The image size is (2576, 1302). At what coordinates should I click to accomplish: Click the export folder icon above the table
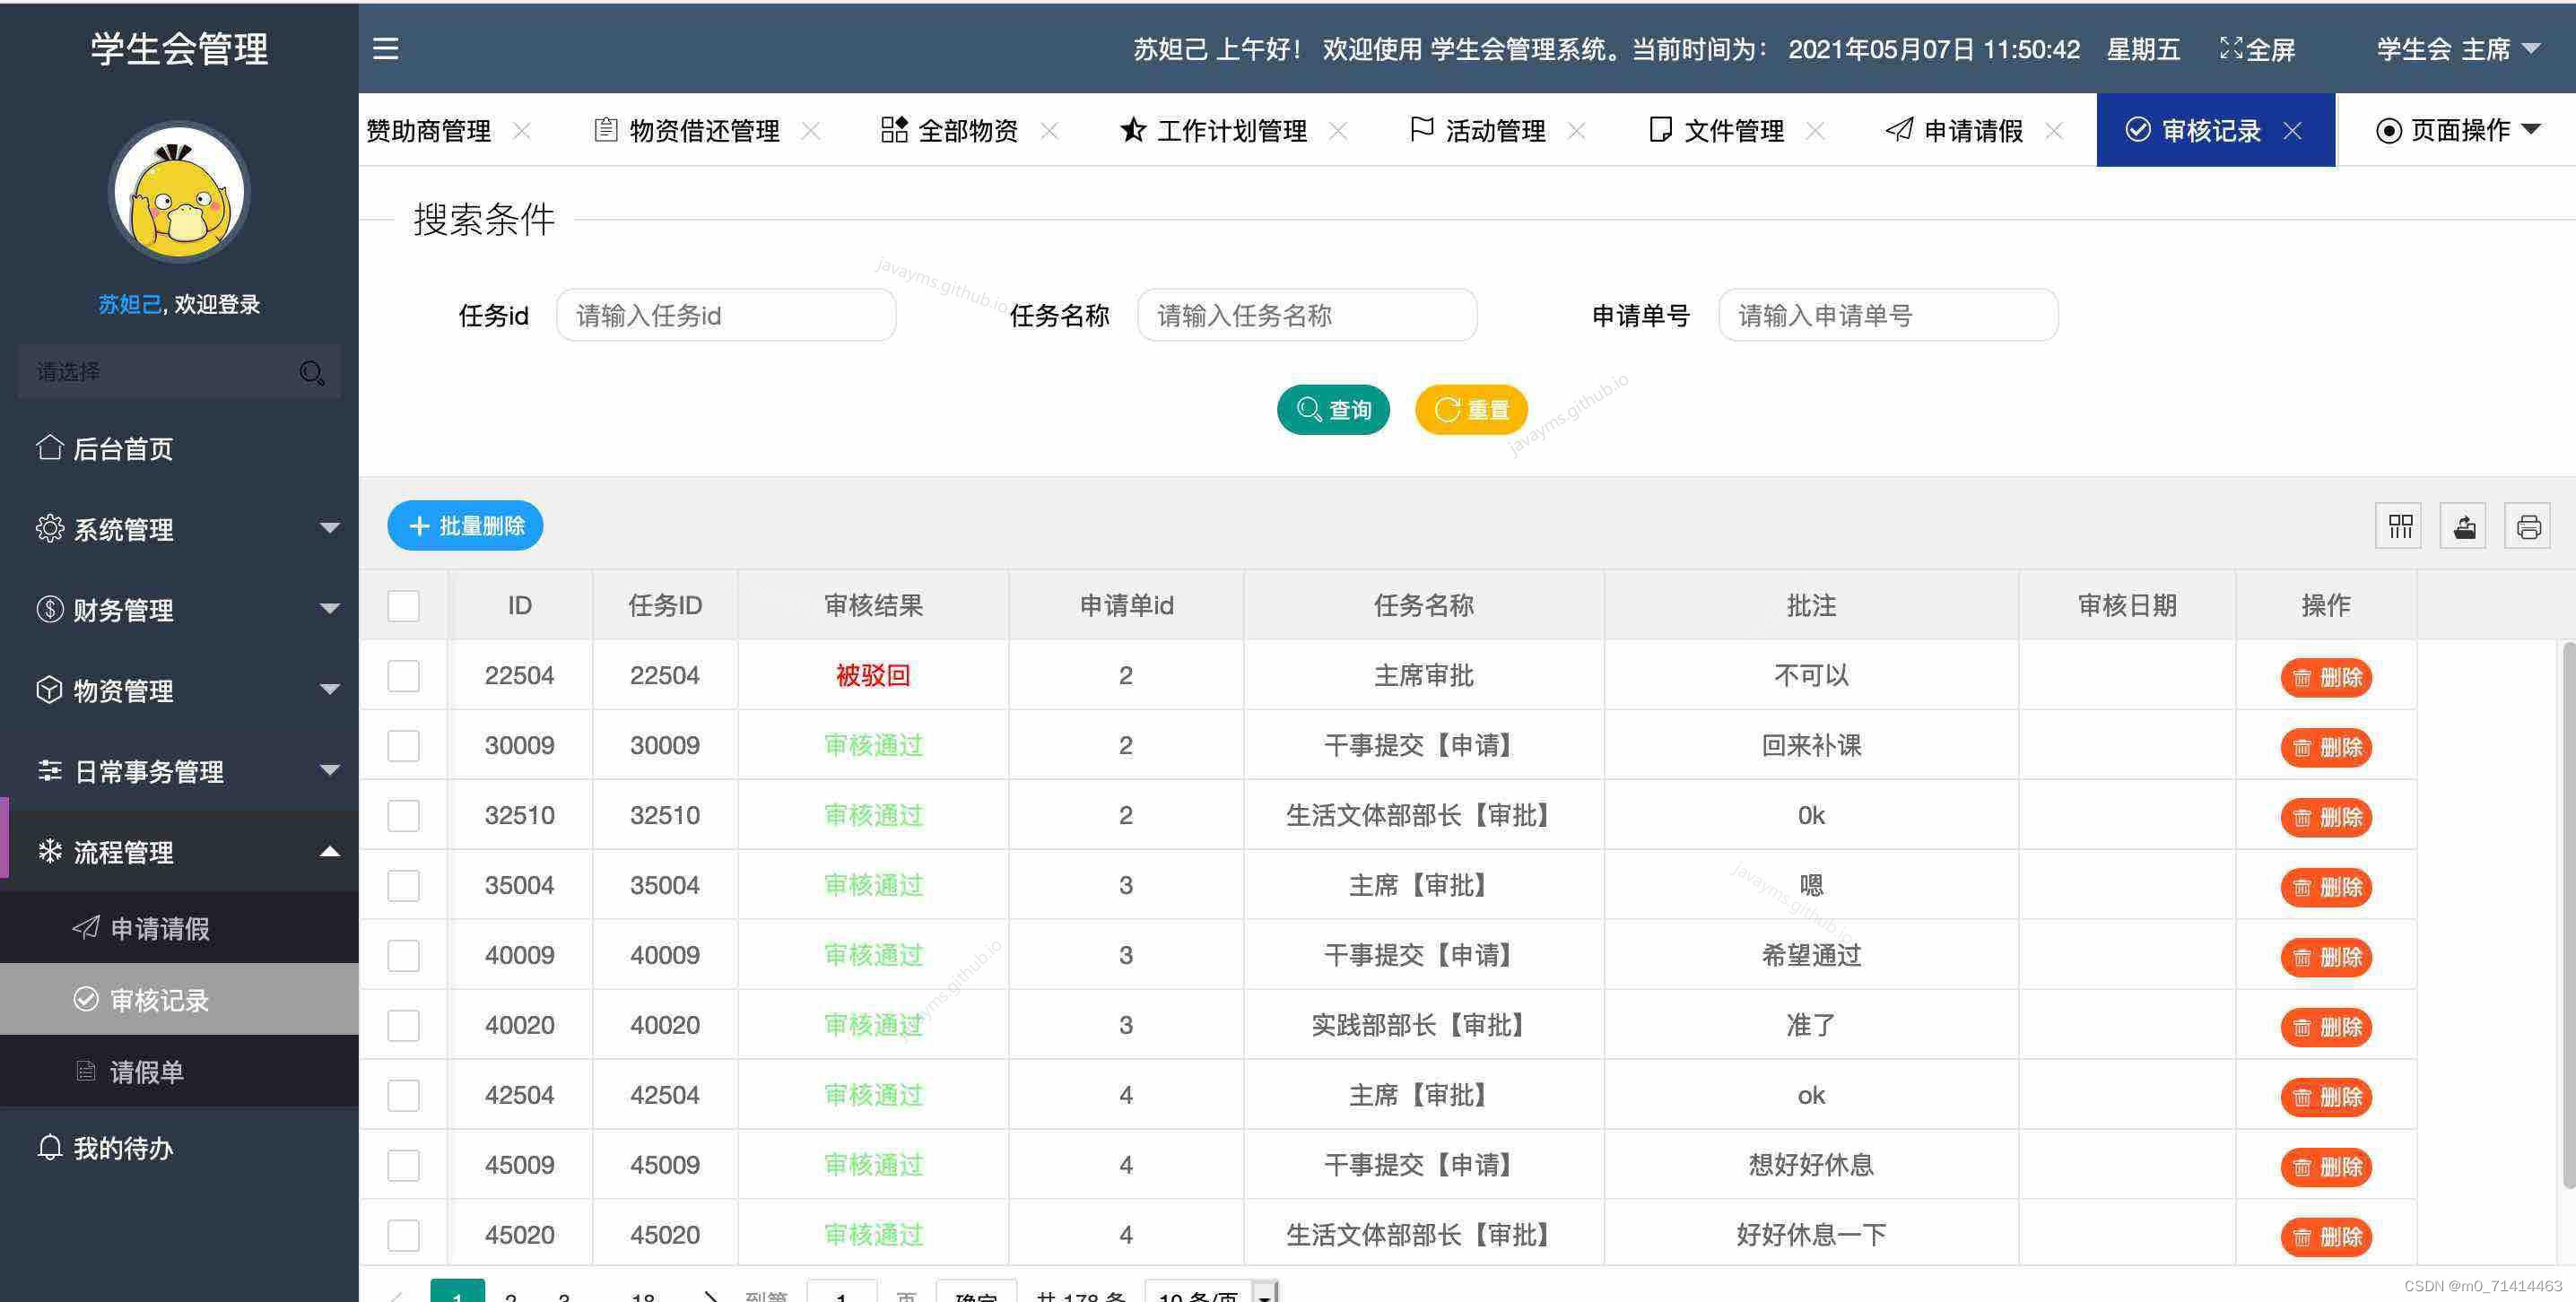[2463, 525]
